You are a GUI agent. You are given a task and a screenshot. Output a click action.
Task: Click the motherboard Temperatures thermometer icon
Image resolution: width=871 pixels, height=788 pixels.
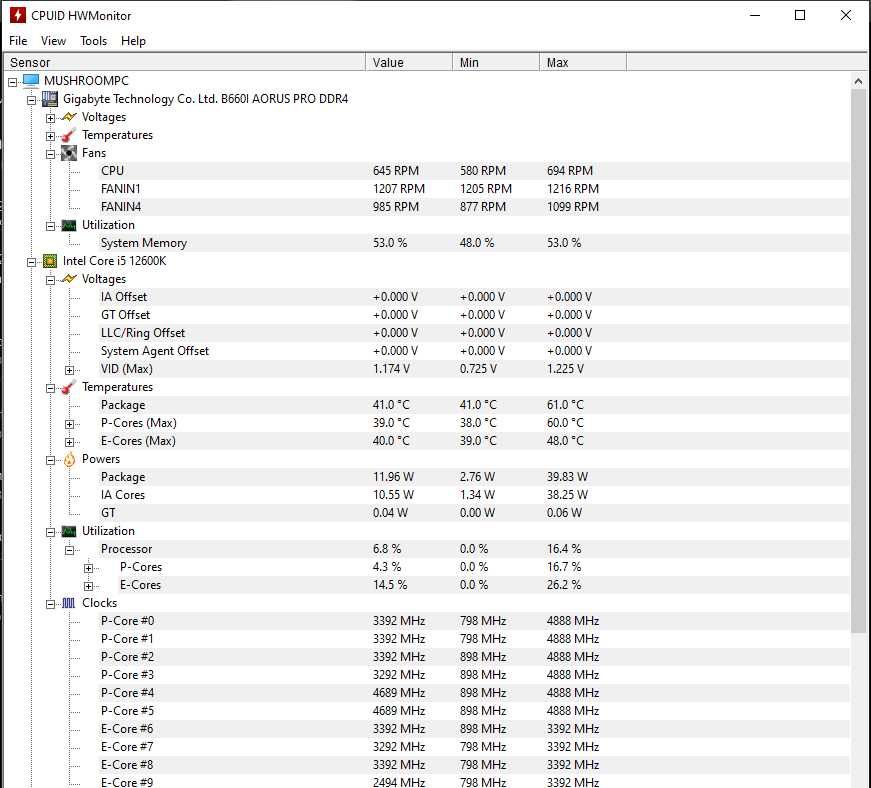point(69,135)
